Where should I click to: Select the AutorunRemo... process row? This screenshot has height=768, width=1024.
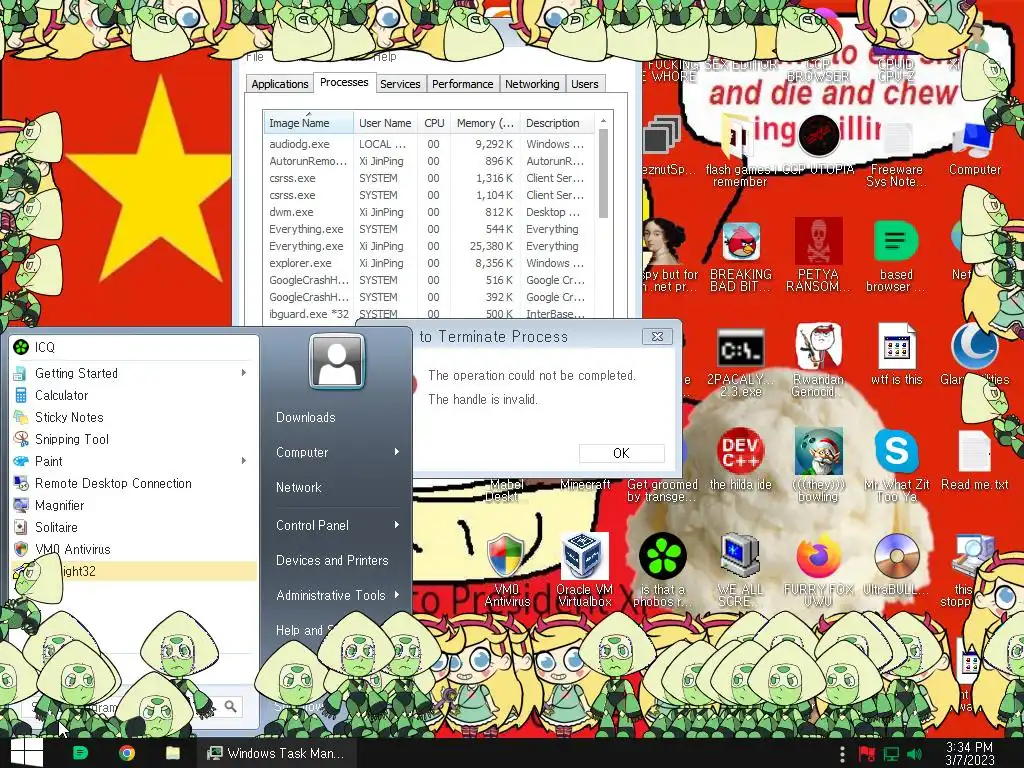coord(430,161)
